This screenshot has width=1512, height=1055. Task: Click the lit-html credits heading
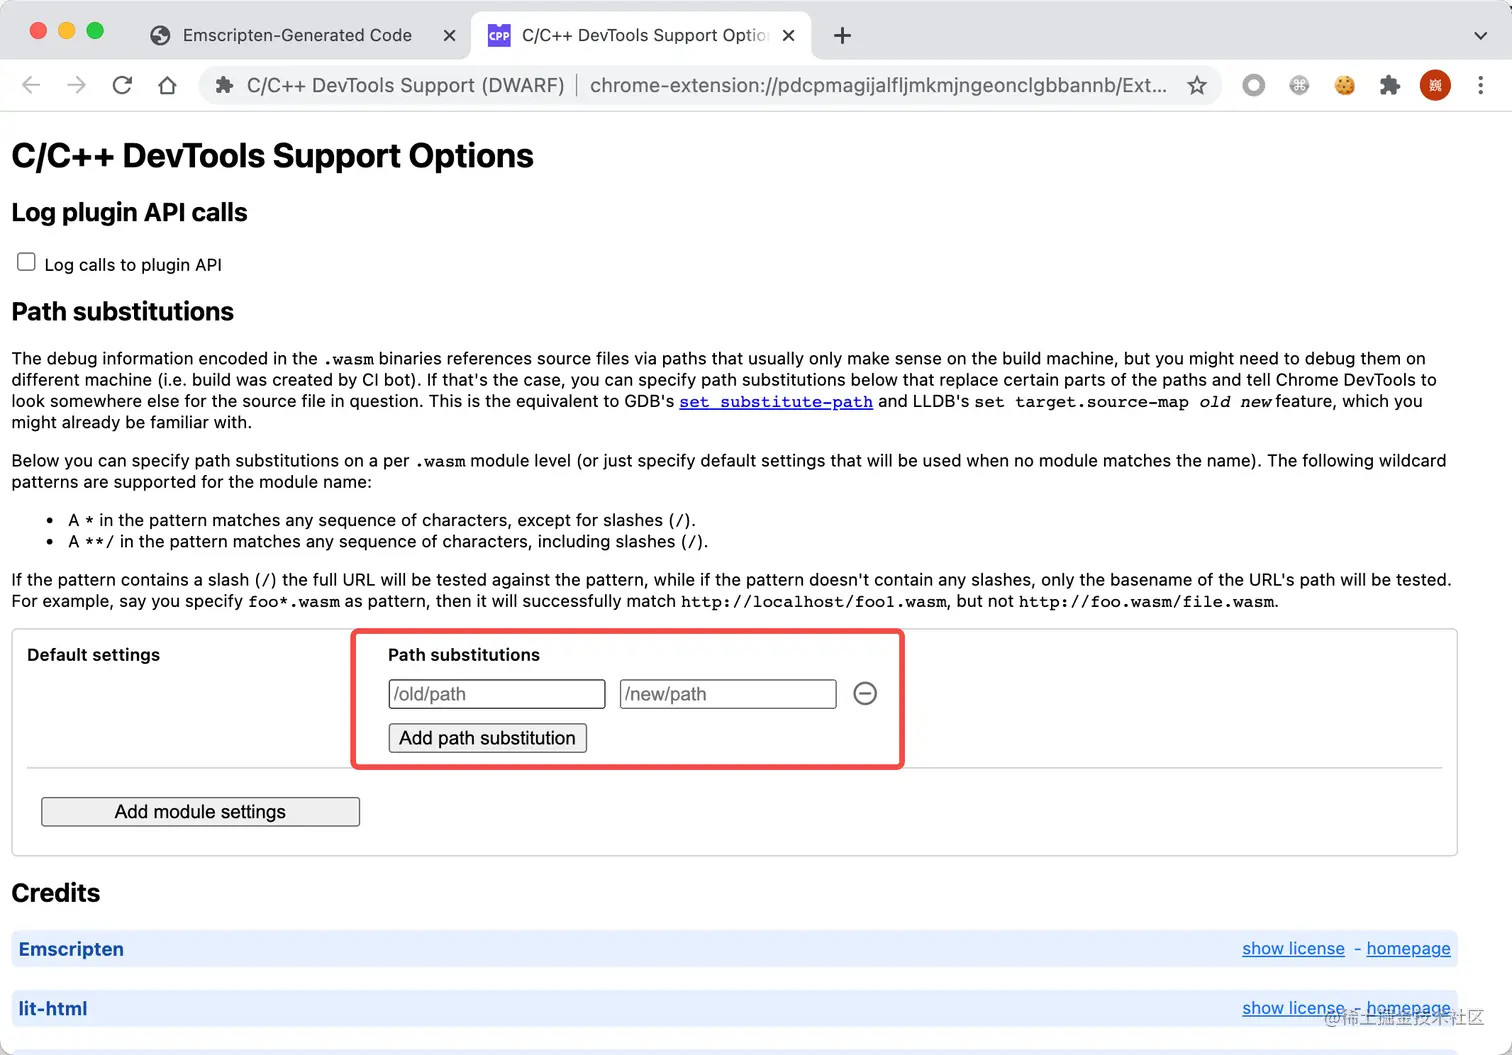(53, 1009)
